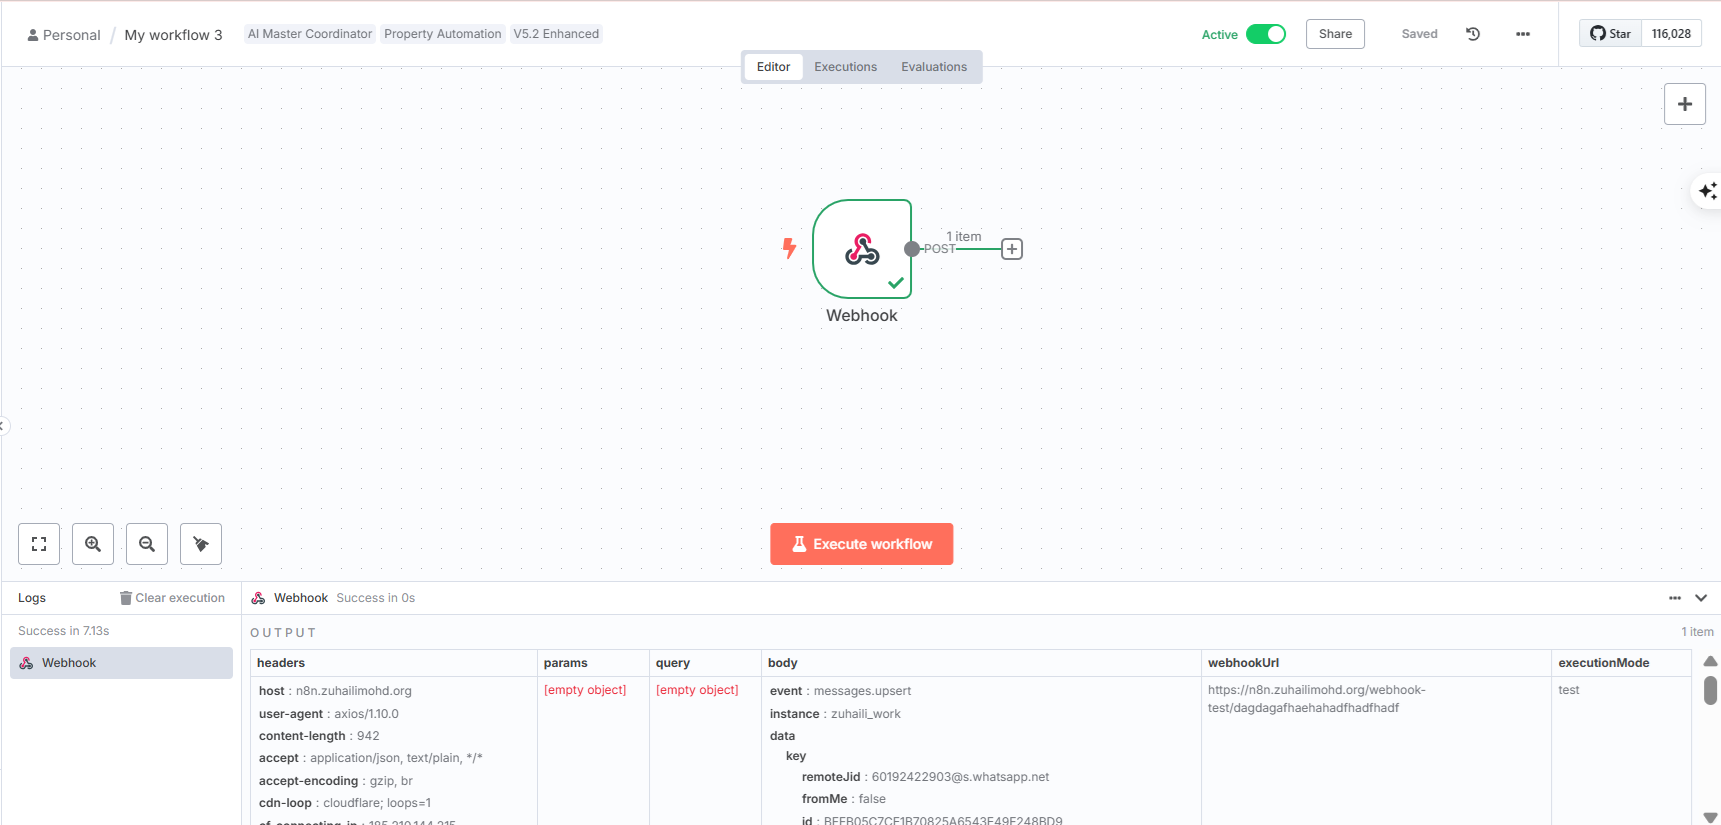Click the My workflow 3 title

[x=173, y=35]
